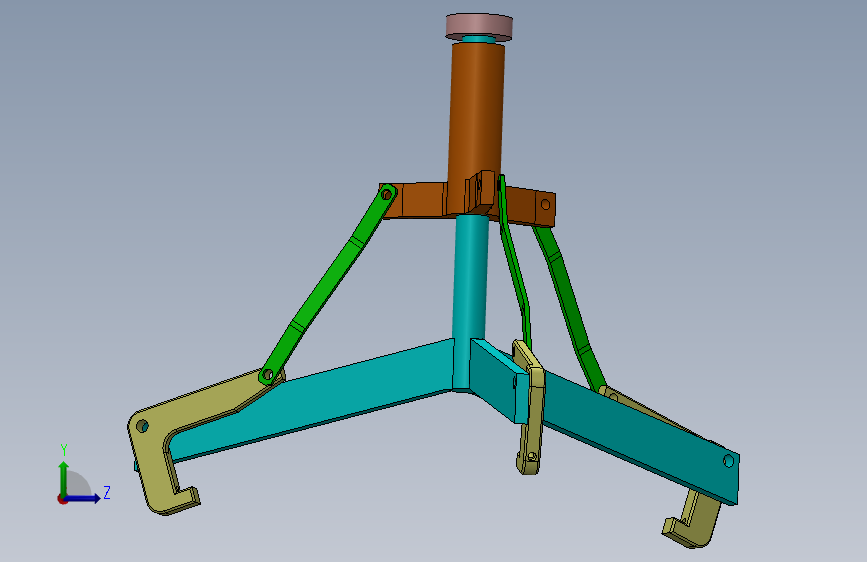The width and height of the screenshot is (867, 562).
Task: Click the teal central vertical shaft
Action: [471, 277]
